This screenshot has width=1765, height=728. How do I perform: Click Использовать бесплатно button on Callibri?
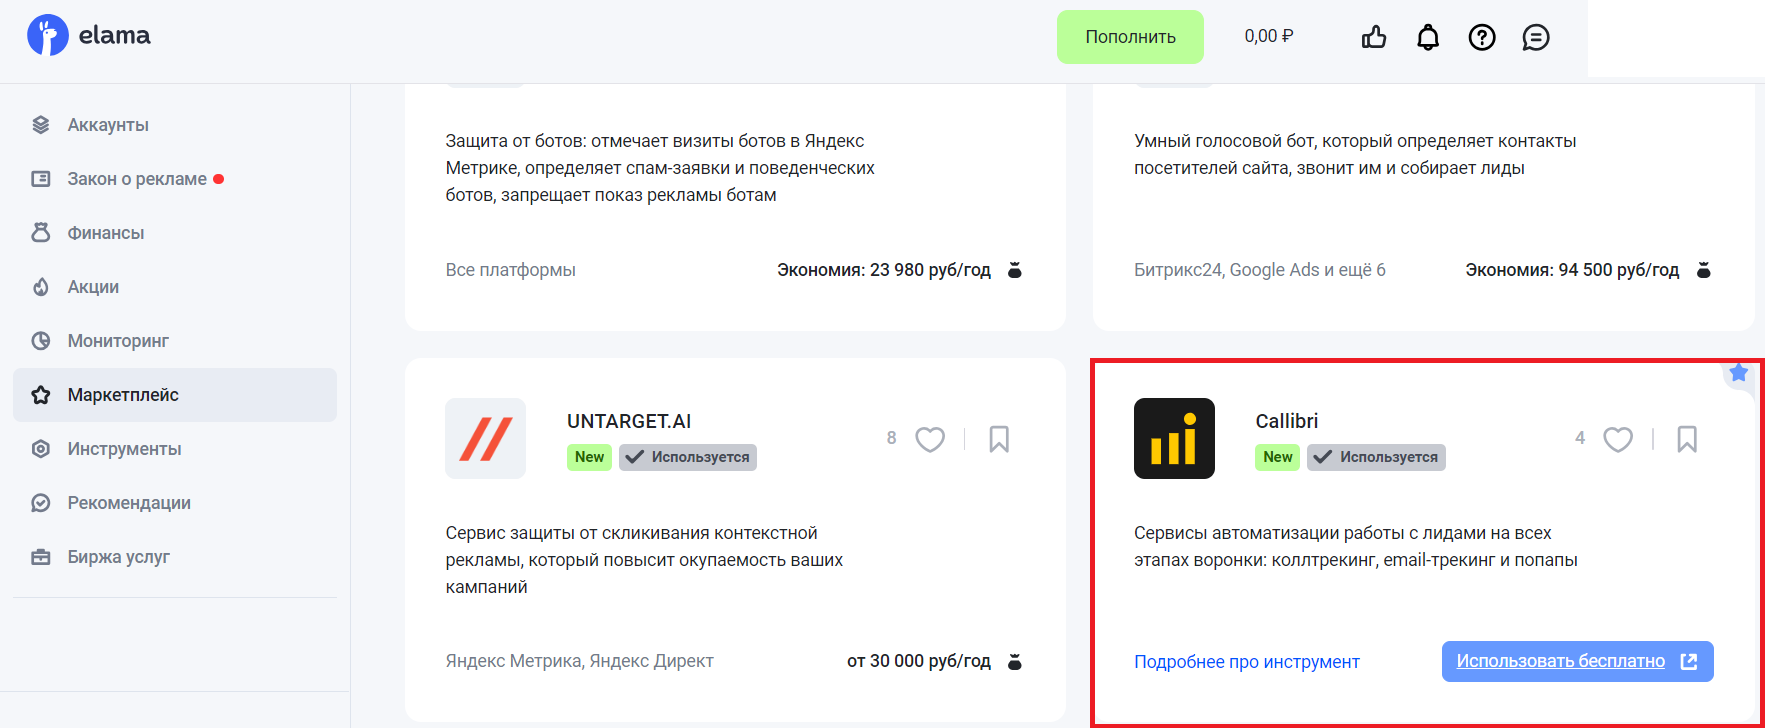tap(1577, 661)
